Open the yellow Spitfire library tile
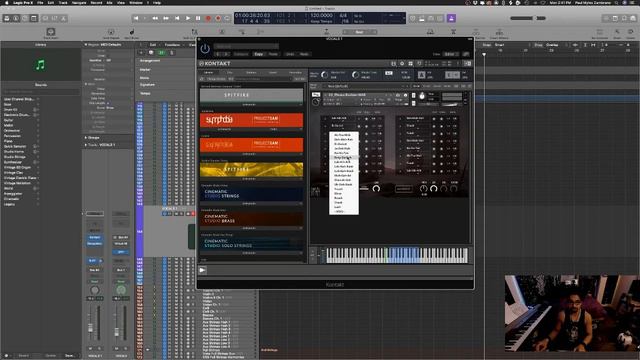Viewport: 640px width, 360px height. click(x=251, y=169)
